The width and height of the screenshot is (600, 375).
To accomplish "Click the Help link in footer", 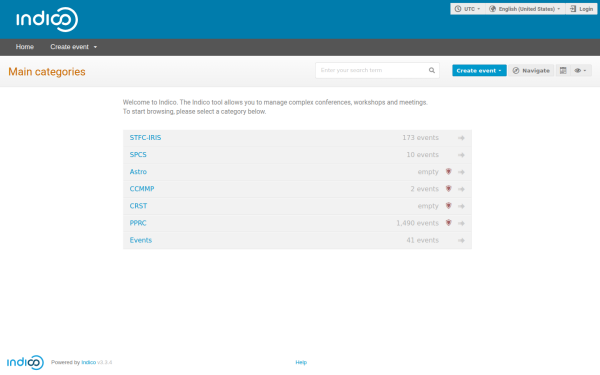I will point(301,362).
